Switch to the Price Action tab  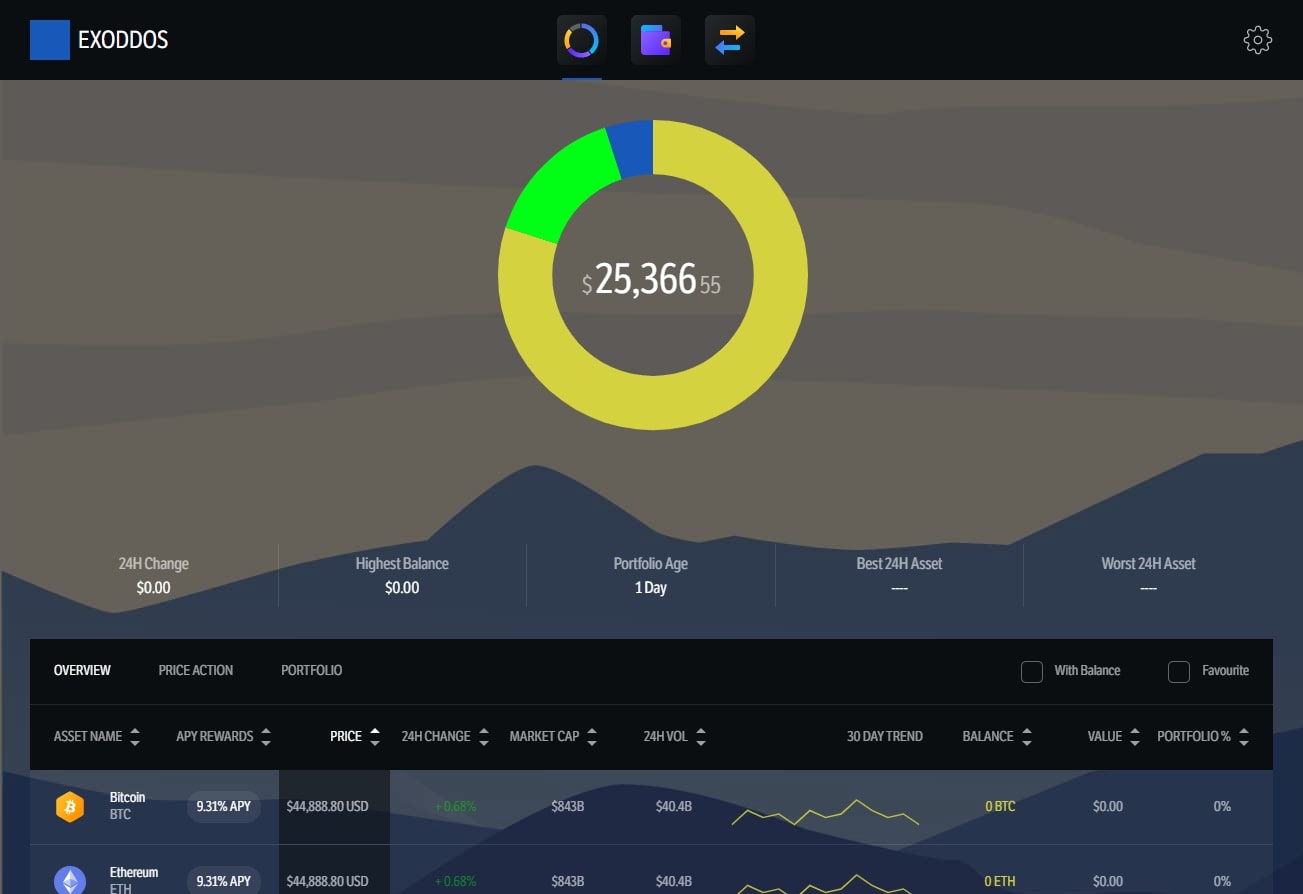195,670
